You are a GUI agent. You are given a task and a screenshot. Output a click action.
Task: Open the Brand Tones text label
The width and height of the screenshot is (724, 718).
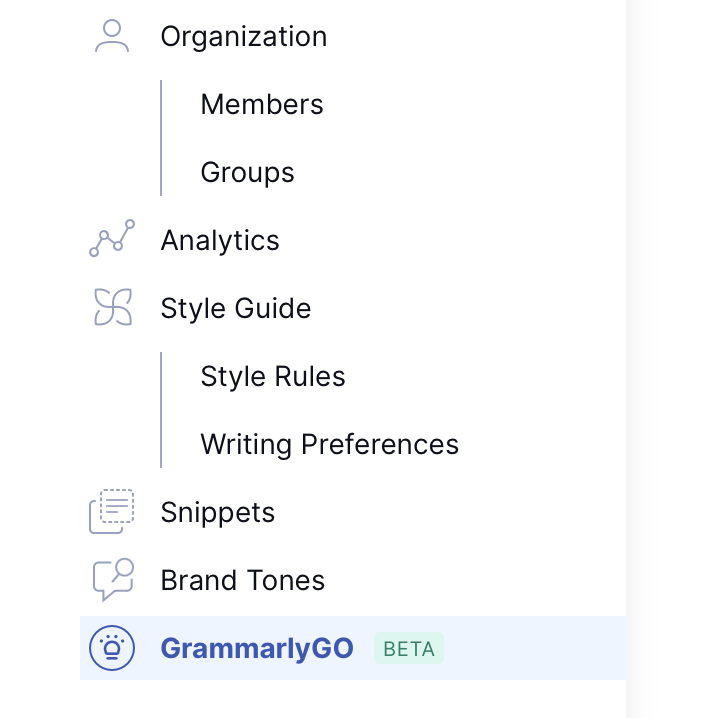coord(242,581)
